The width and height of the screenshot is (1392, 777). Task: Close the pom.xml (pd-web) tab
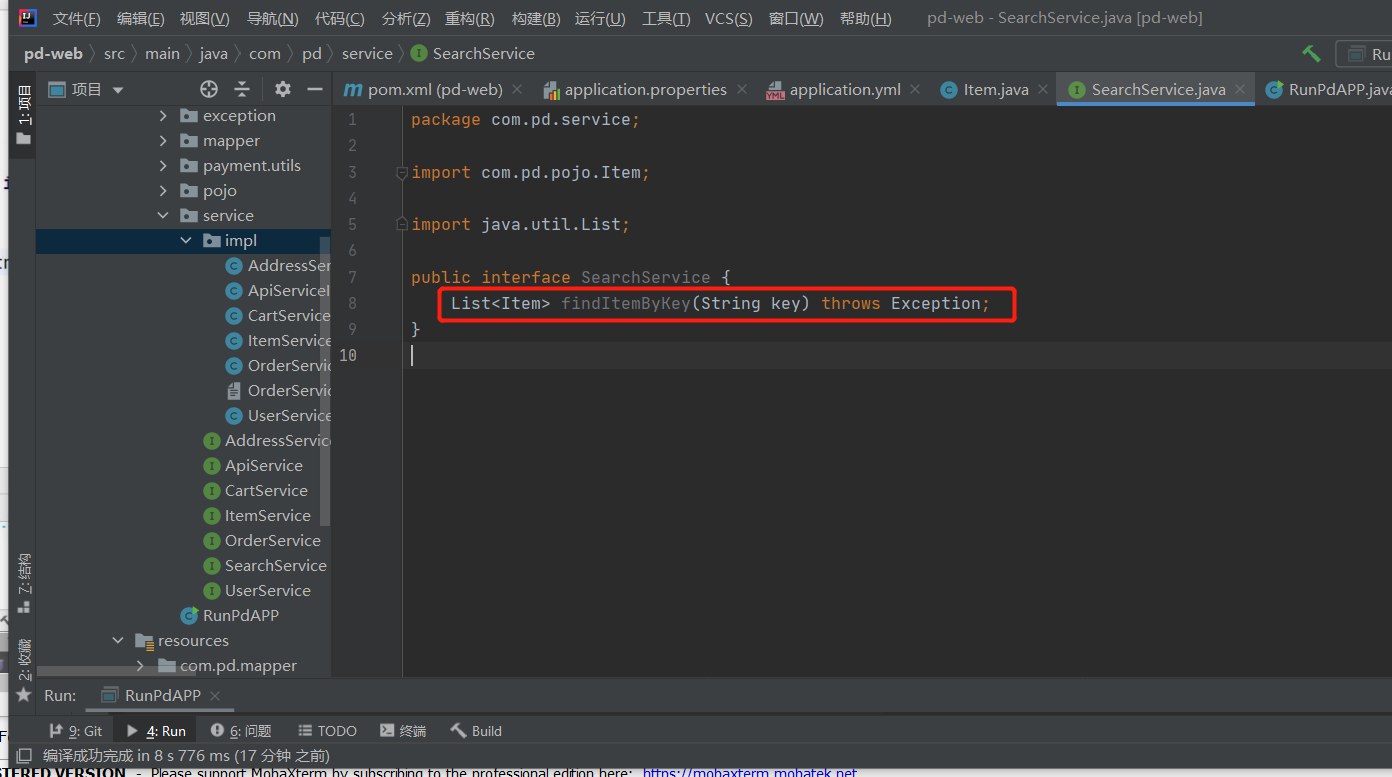coord(517,89)
